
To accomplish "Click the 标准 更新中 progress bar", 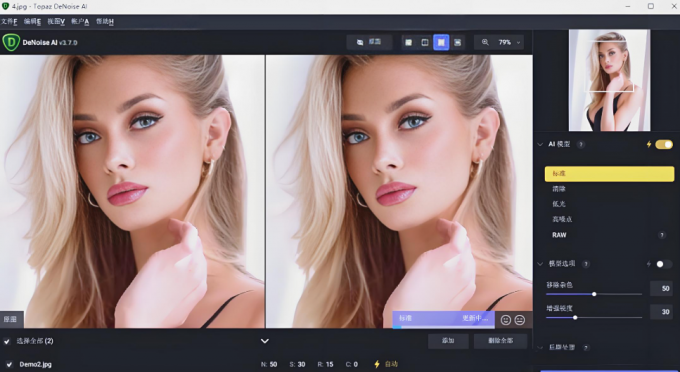I will [443, 319].
